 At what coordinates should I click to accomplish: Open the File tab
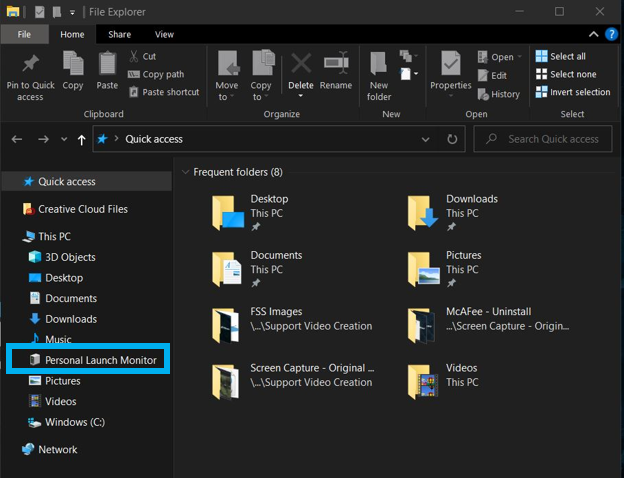pos(24,34)
